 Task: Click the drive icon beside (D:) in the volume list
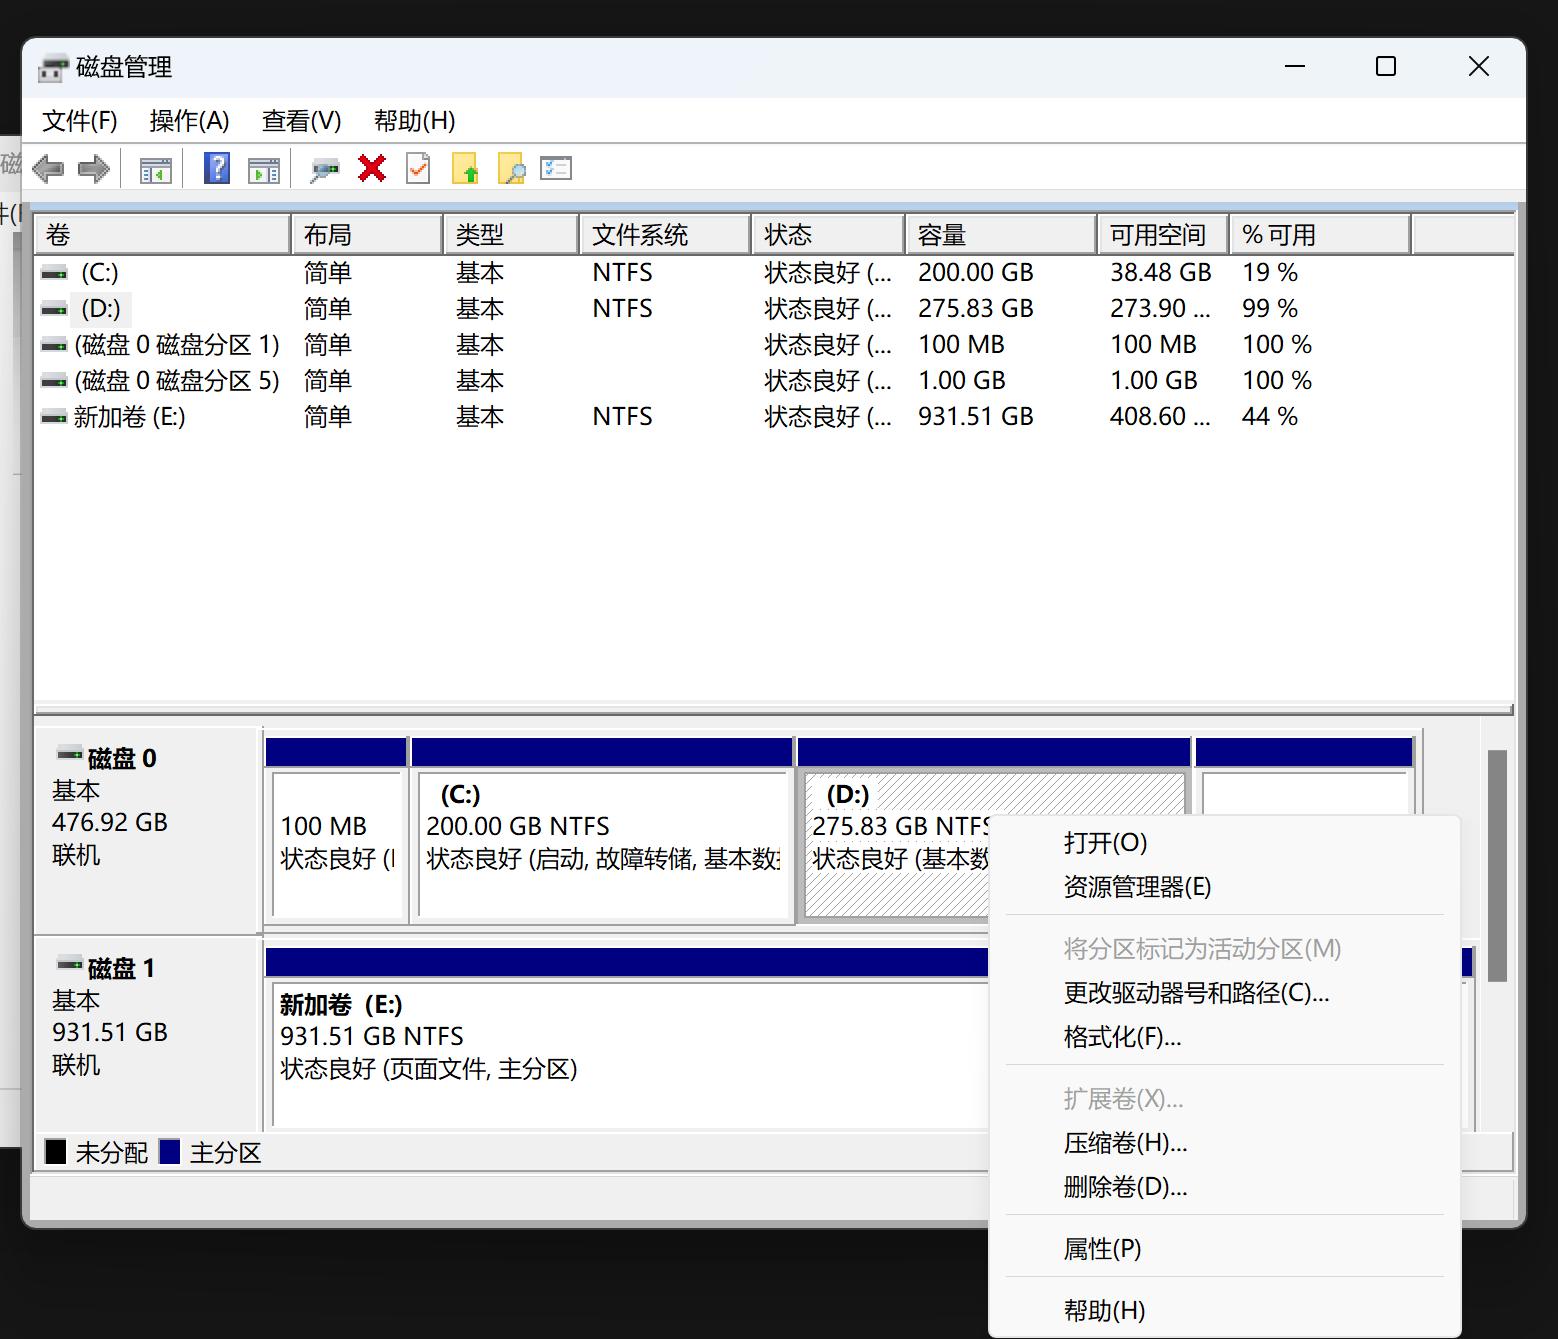point(54,309)
